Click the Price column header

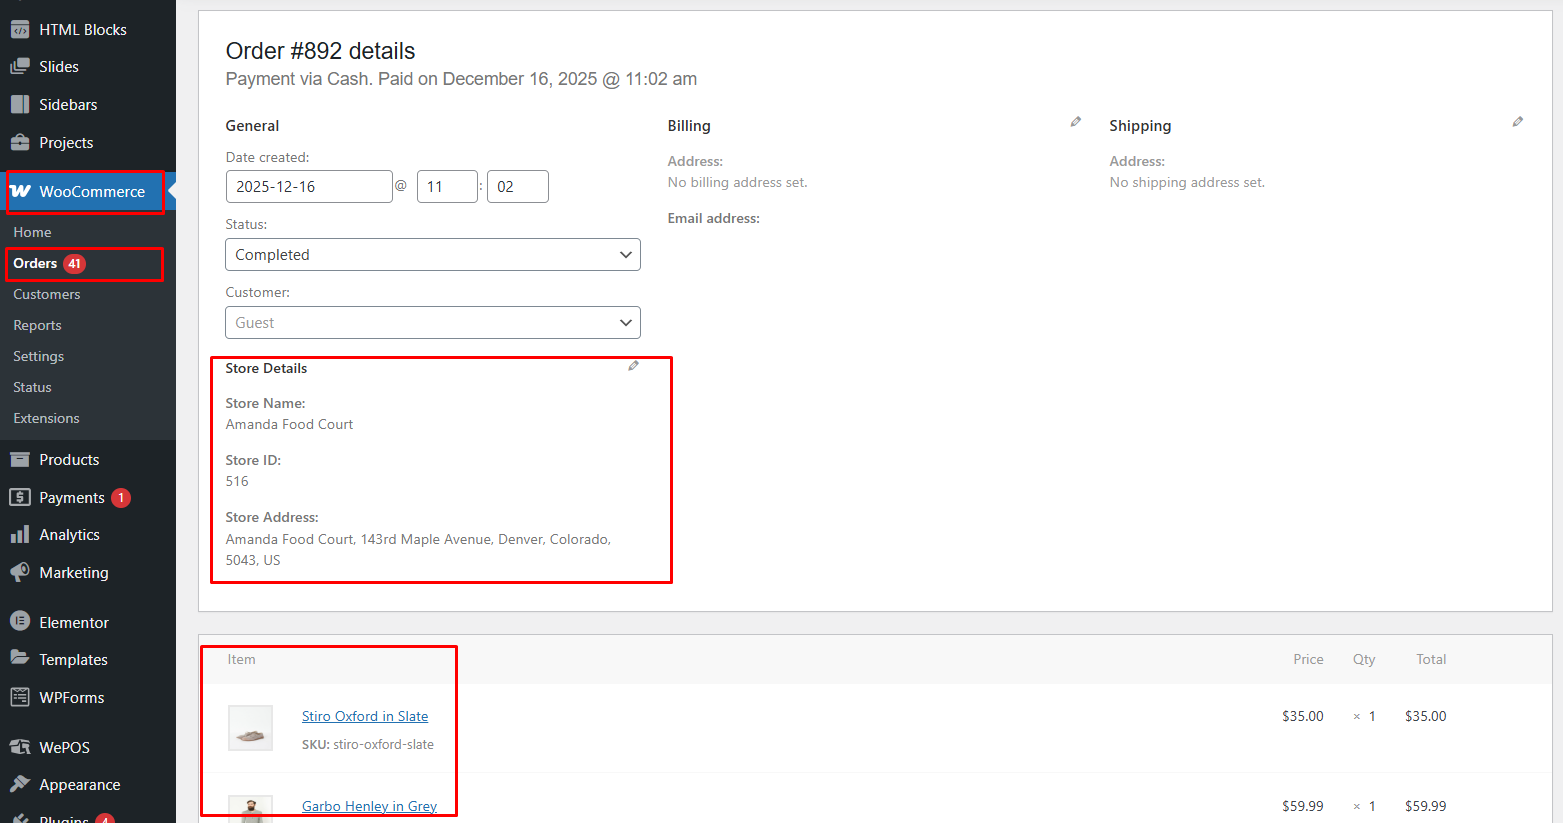point(1308,659)
